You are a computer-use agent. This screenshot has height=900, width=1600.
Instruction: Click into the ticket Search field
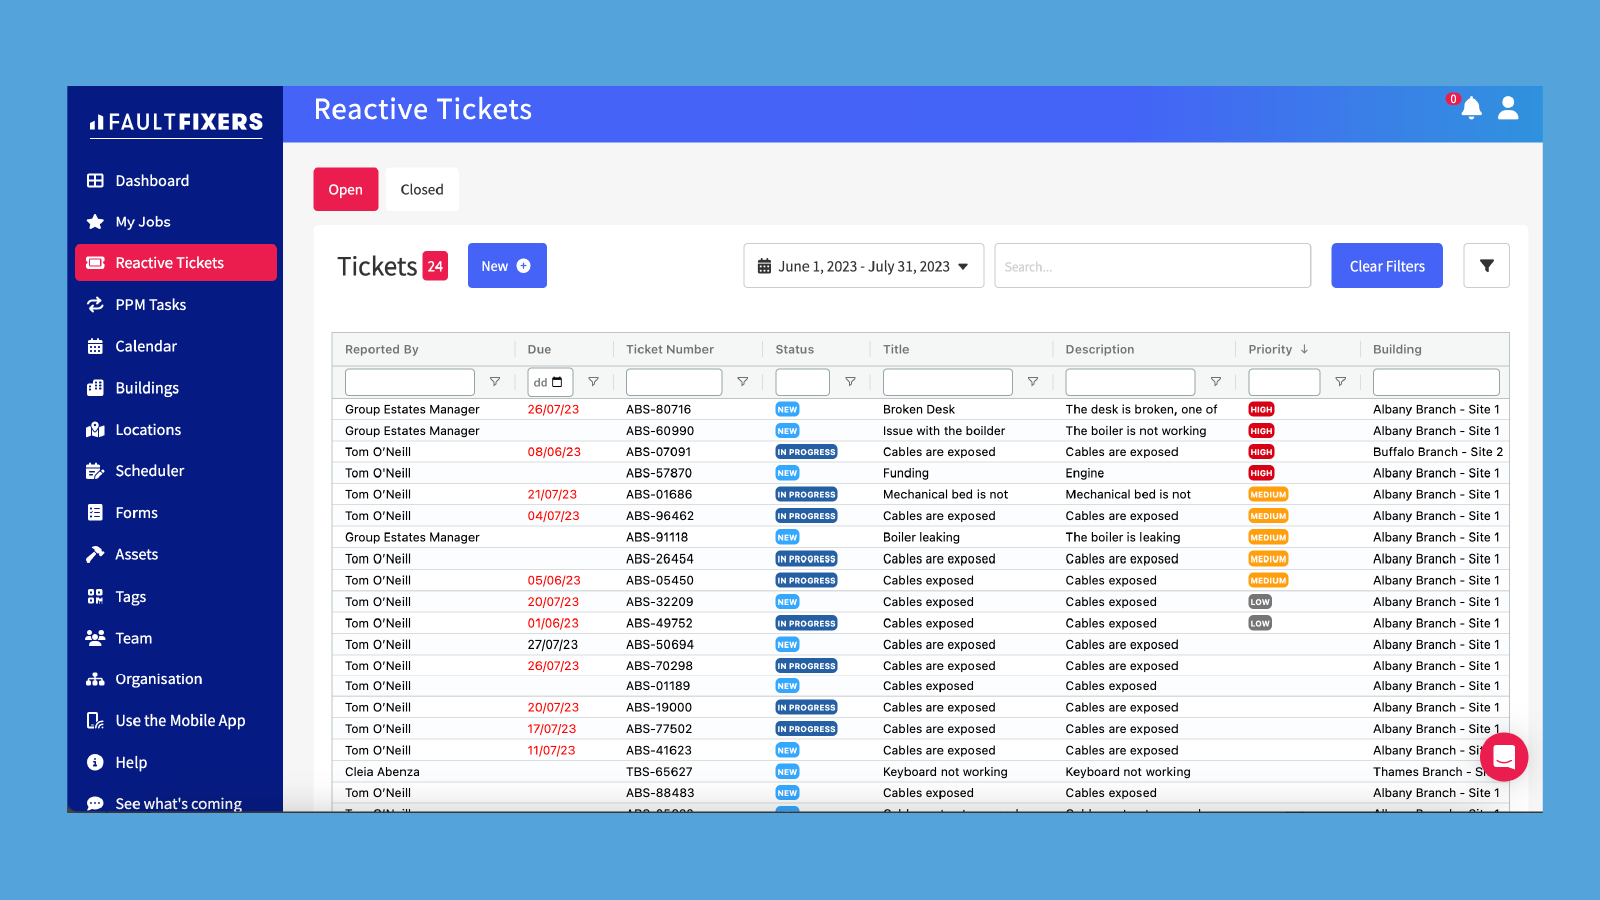pos(1152,265)
